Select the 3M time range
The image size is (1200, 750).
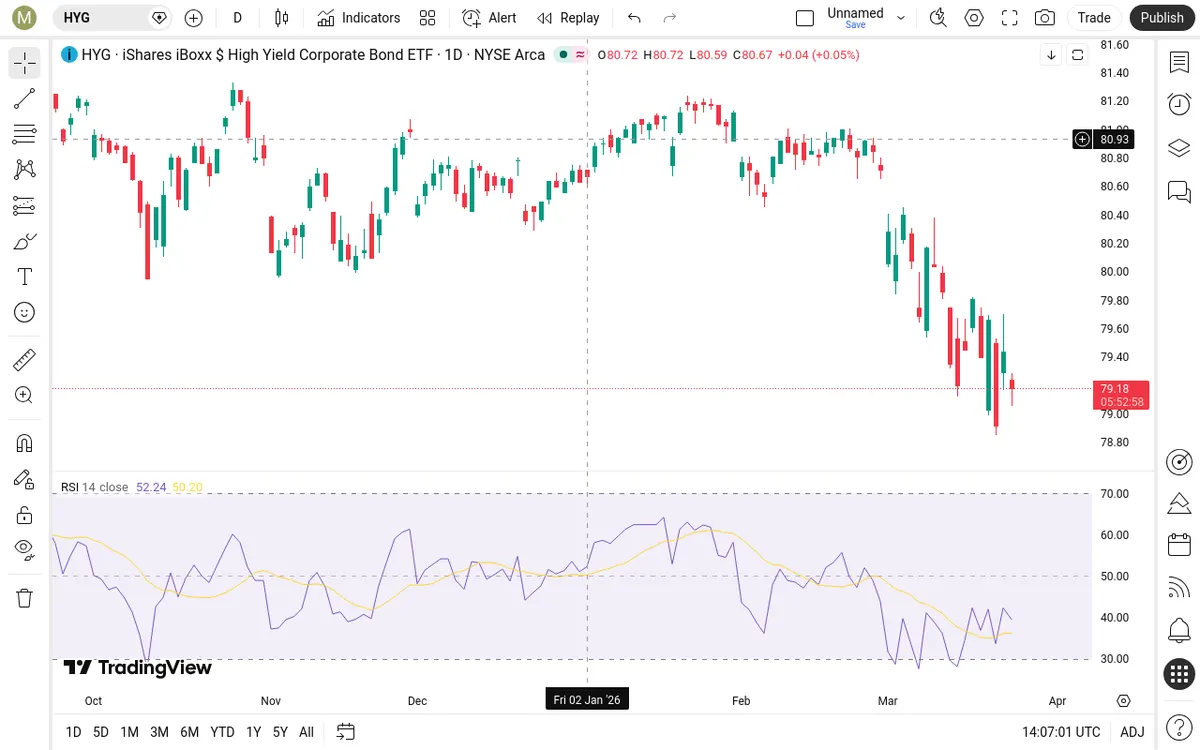[159, 732]
